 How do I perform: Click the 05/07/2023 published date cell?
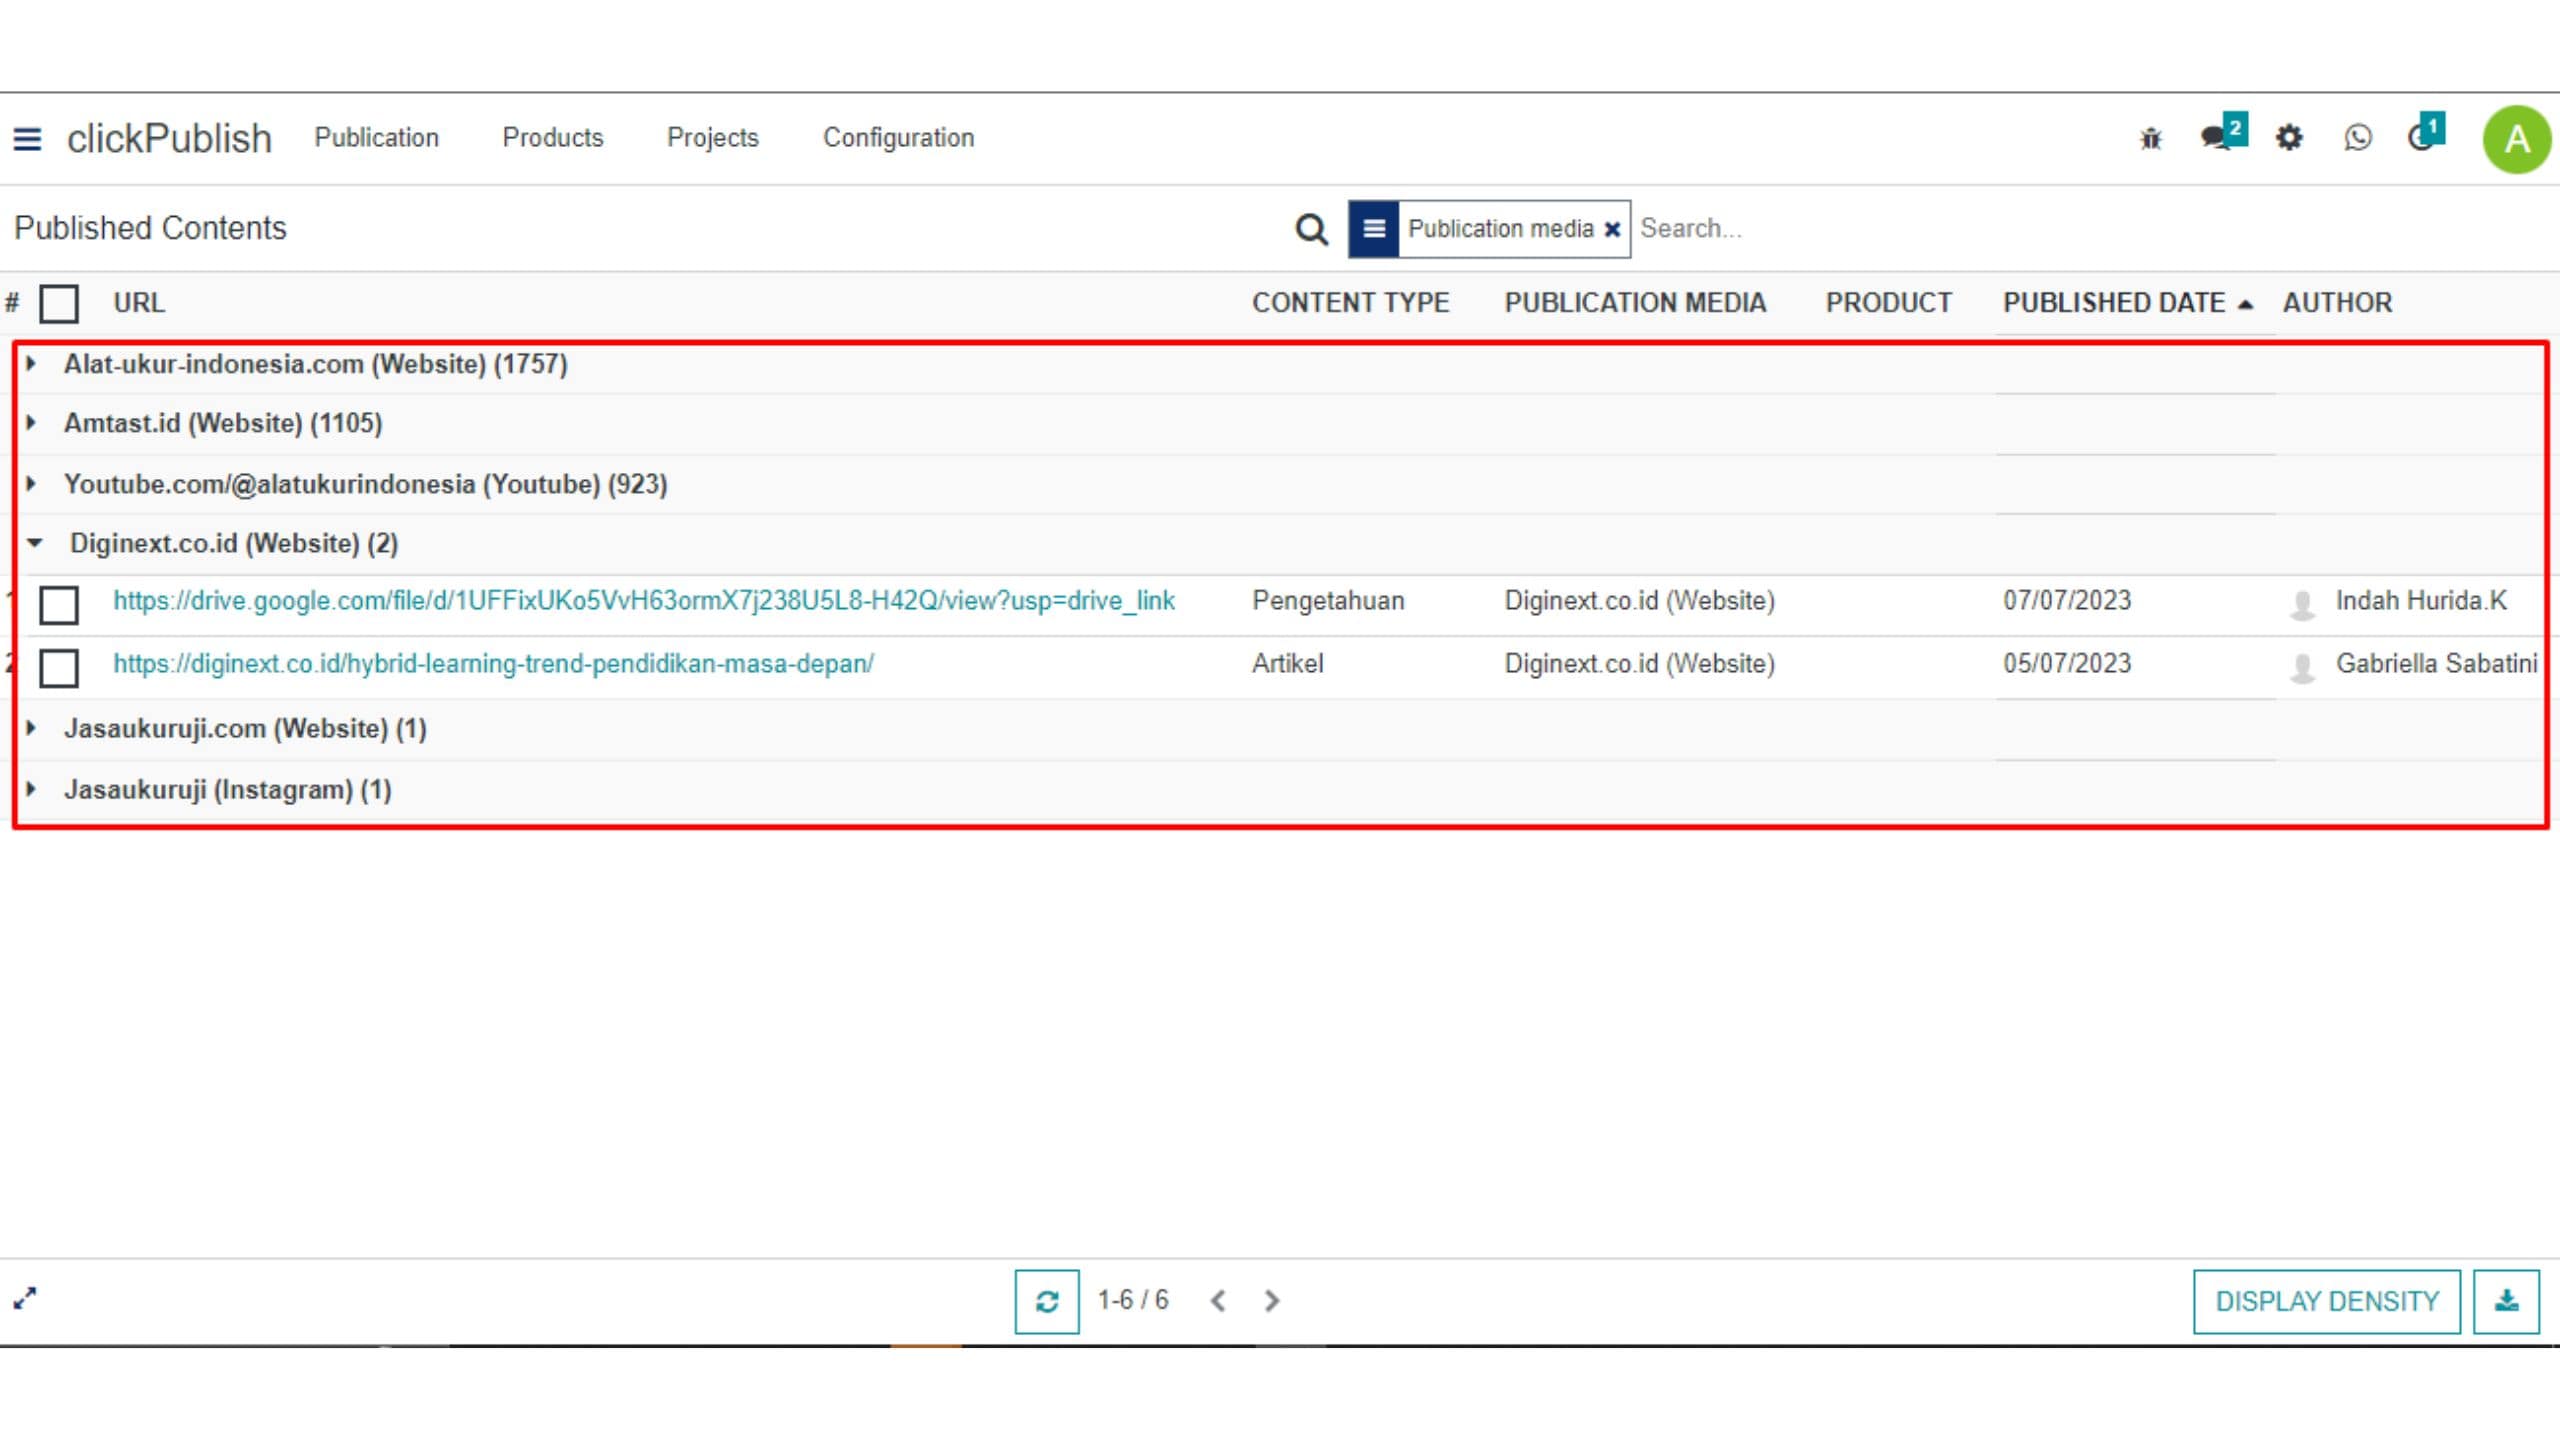[x=2066, y=664]
